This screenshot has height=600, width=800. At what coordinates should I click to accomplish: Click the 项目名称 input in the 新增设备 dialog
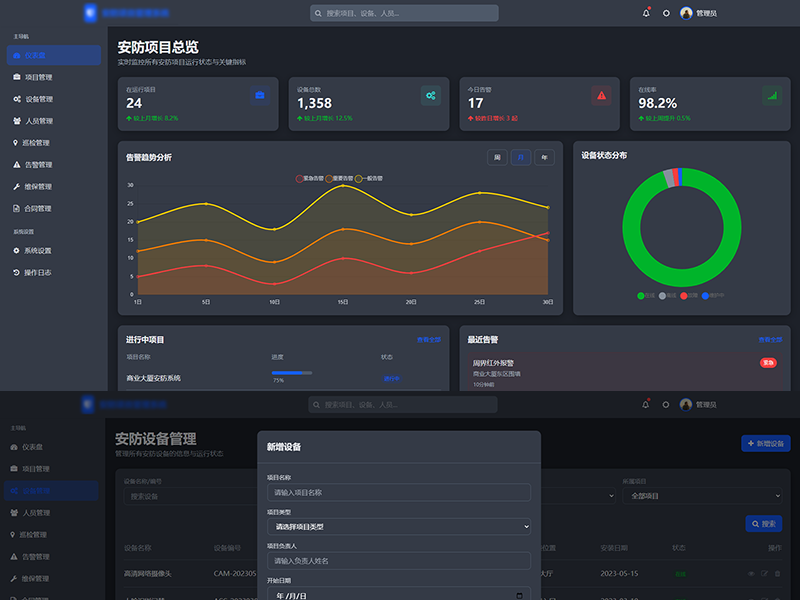point(398,492)
